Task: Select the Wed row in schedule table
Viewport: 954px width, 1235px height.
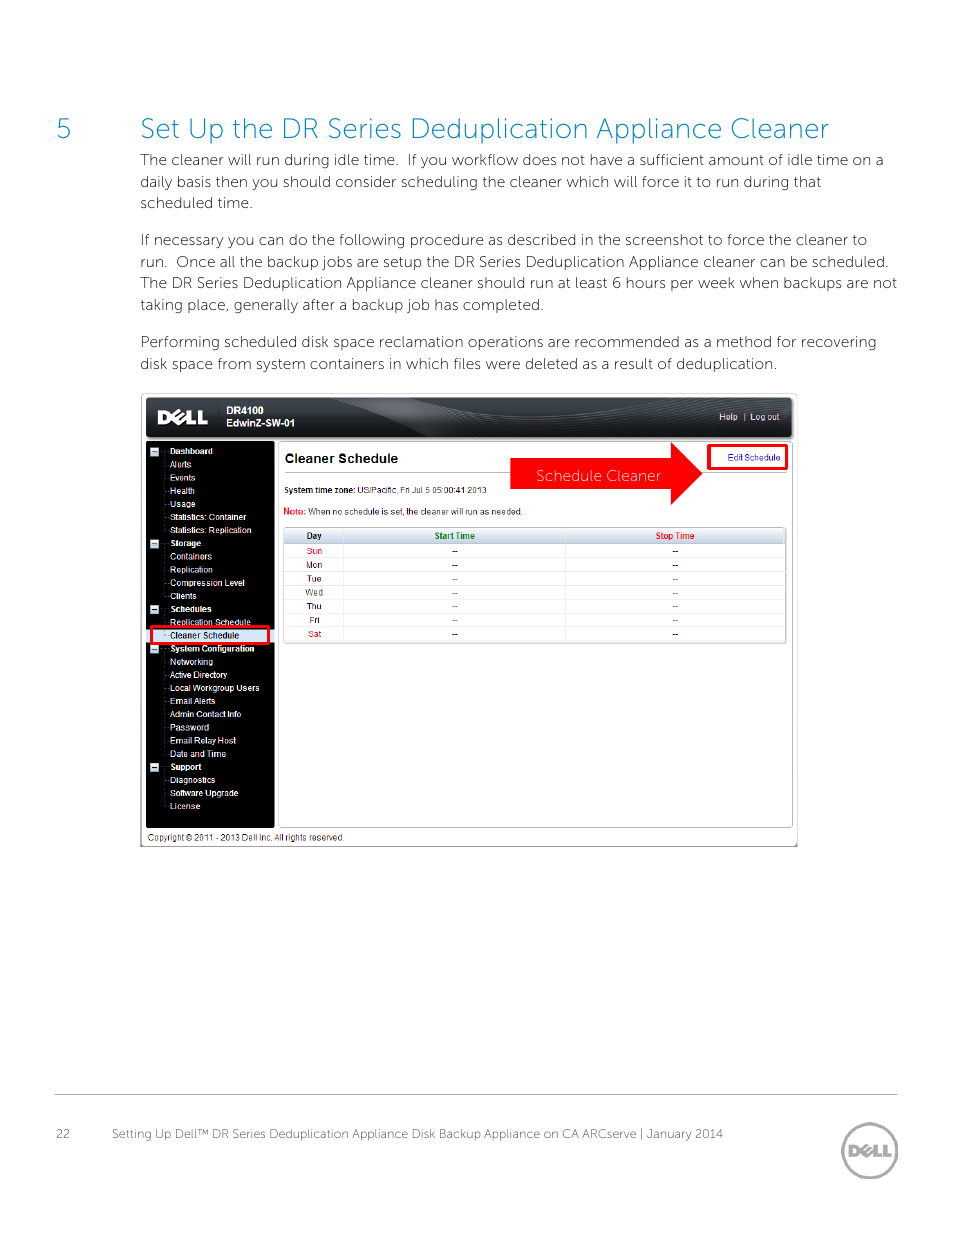Action: 535,593
